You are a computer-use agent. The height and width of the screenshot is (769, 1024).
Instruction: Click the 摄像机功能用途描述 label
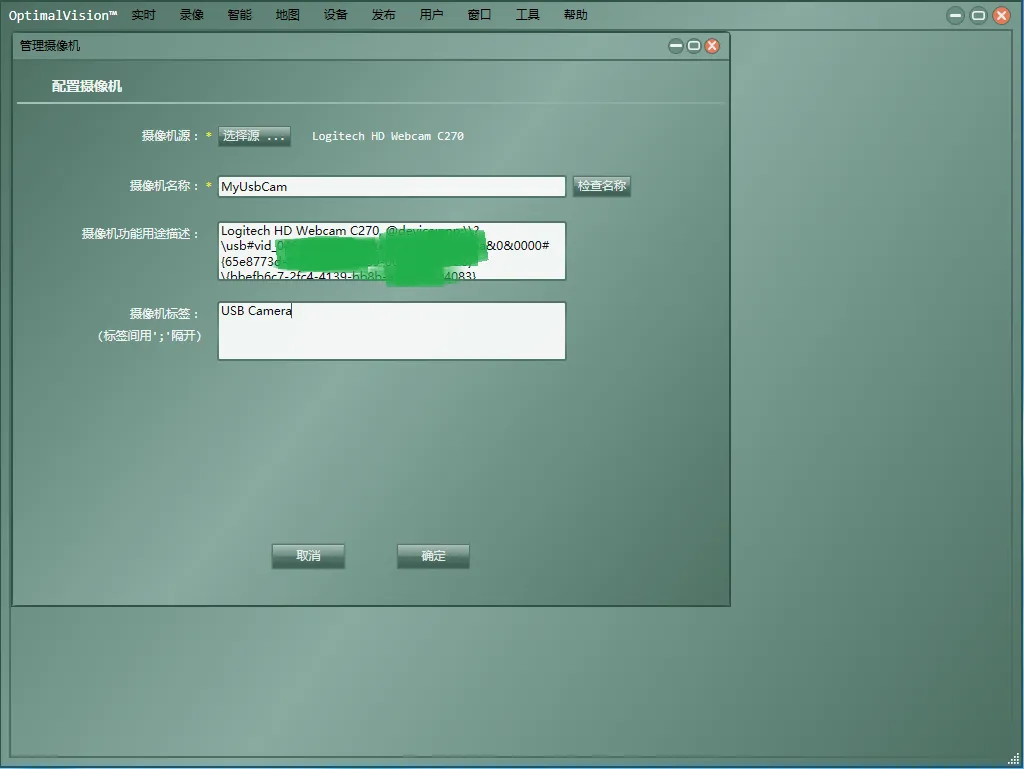point(140,234)
